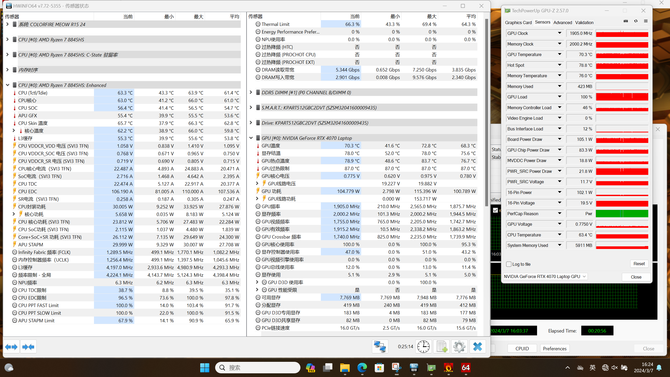Click the GPU-Z refresh icon

(636, 21)
